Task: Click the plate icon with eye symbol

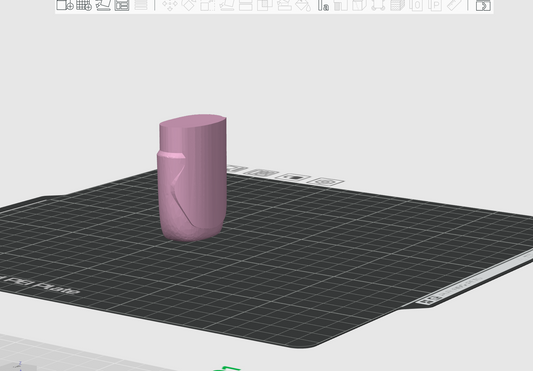Action: coord(325,182)
